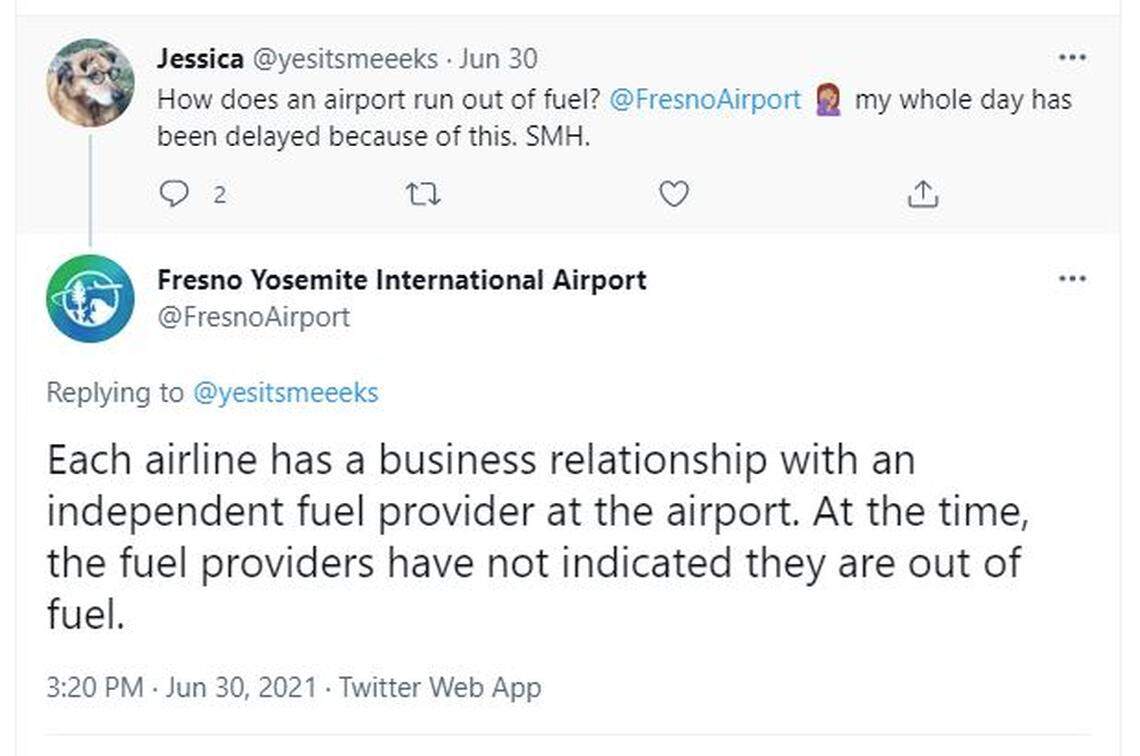This screenshot has height=756, width=1140.
Task: Click the reply count showing 2
Action: tap(218, 193)
